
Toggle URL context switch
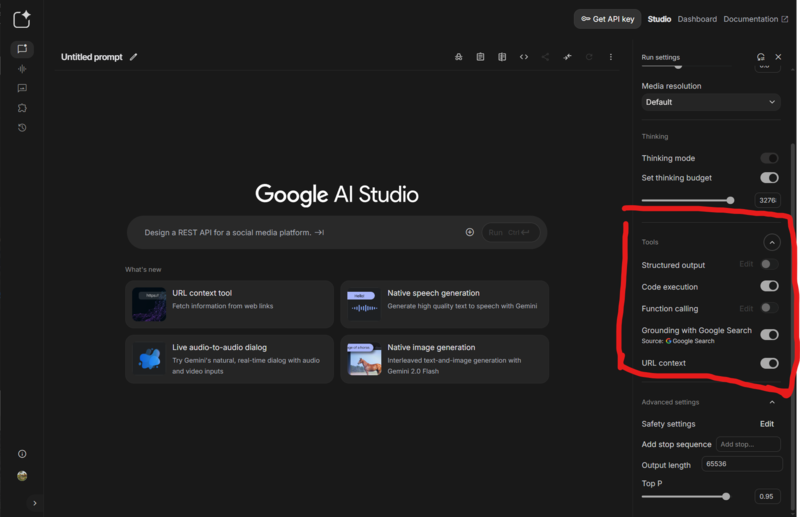point(769,363)
